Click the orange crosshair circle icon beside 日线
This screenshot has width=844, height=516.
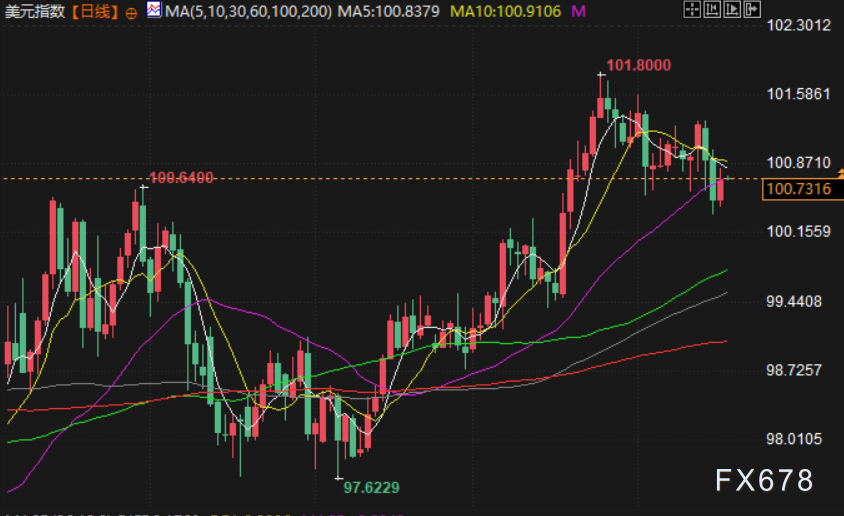131,13
